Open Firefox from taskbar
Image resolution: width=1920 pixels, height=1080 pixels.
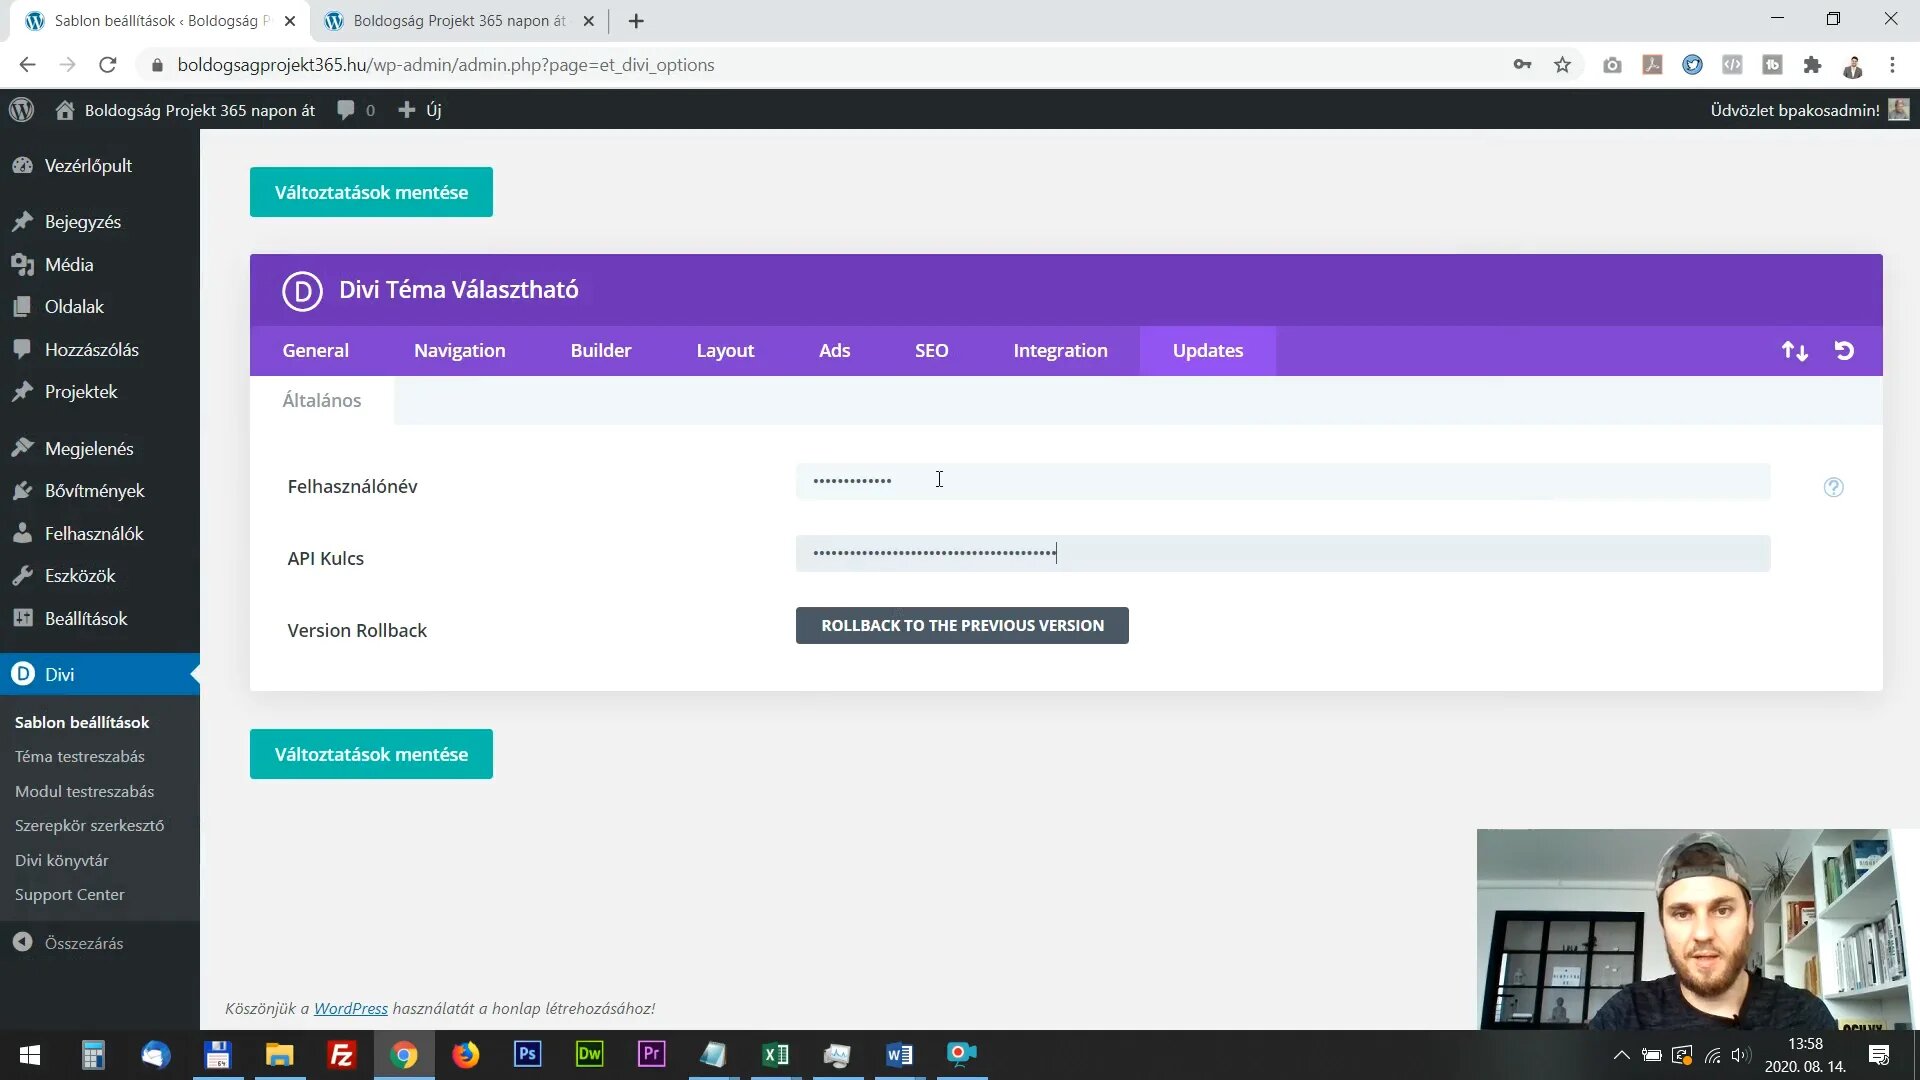click(466, 1055)
